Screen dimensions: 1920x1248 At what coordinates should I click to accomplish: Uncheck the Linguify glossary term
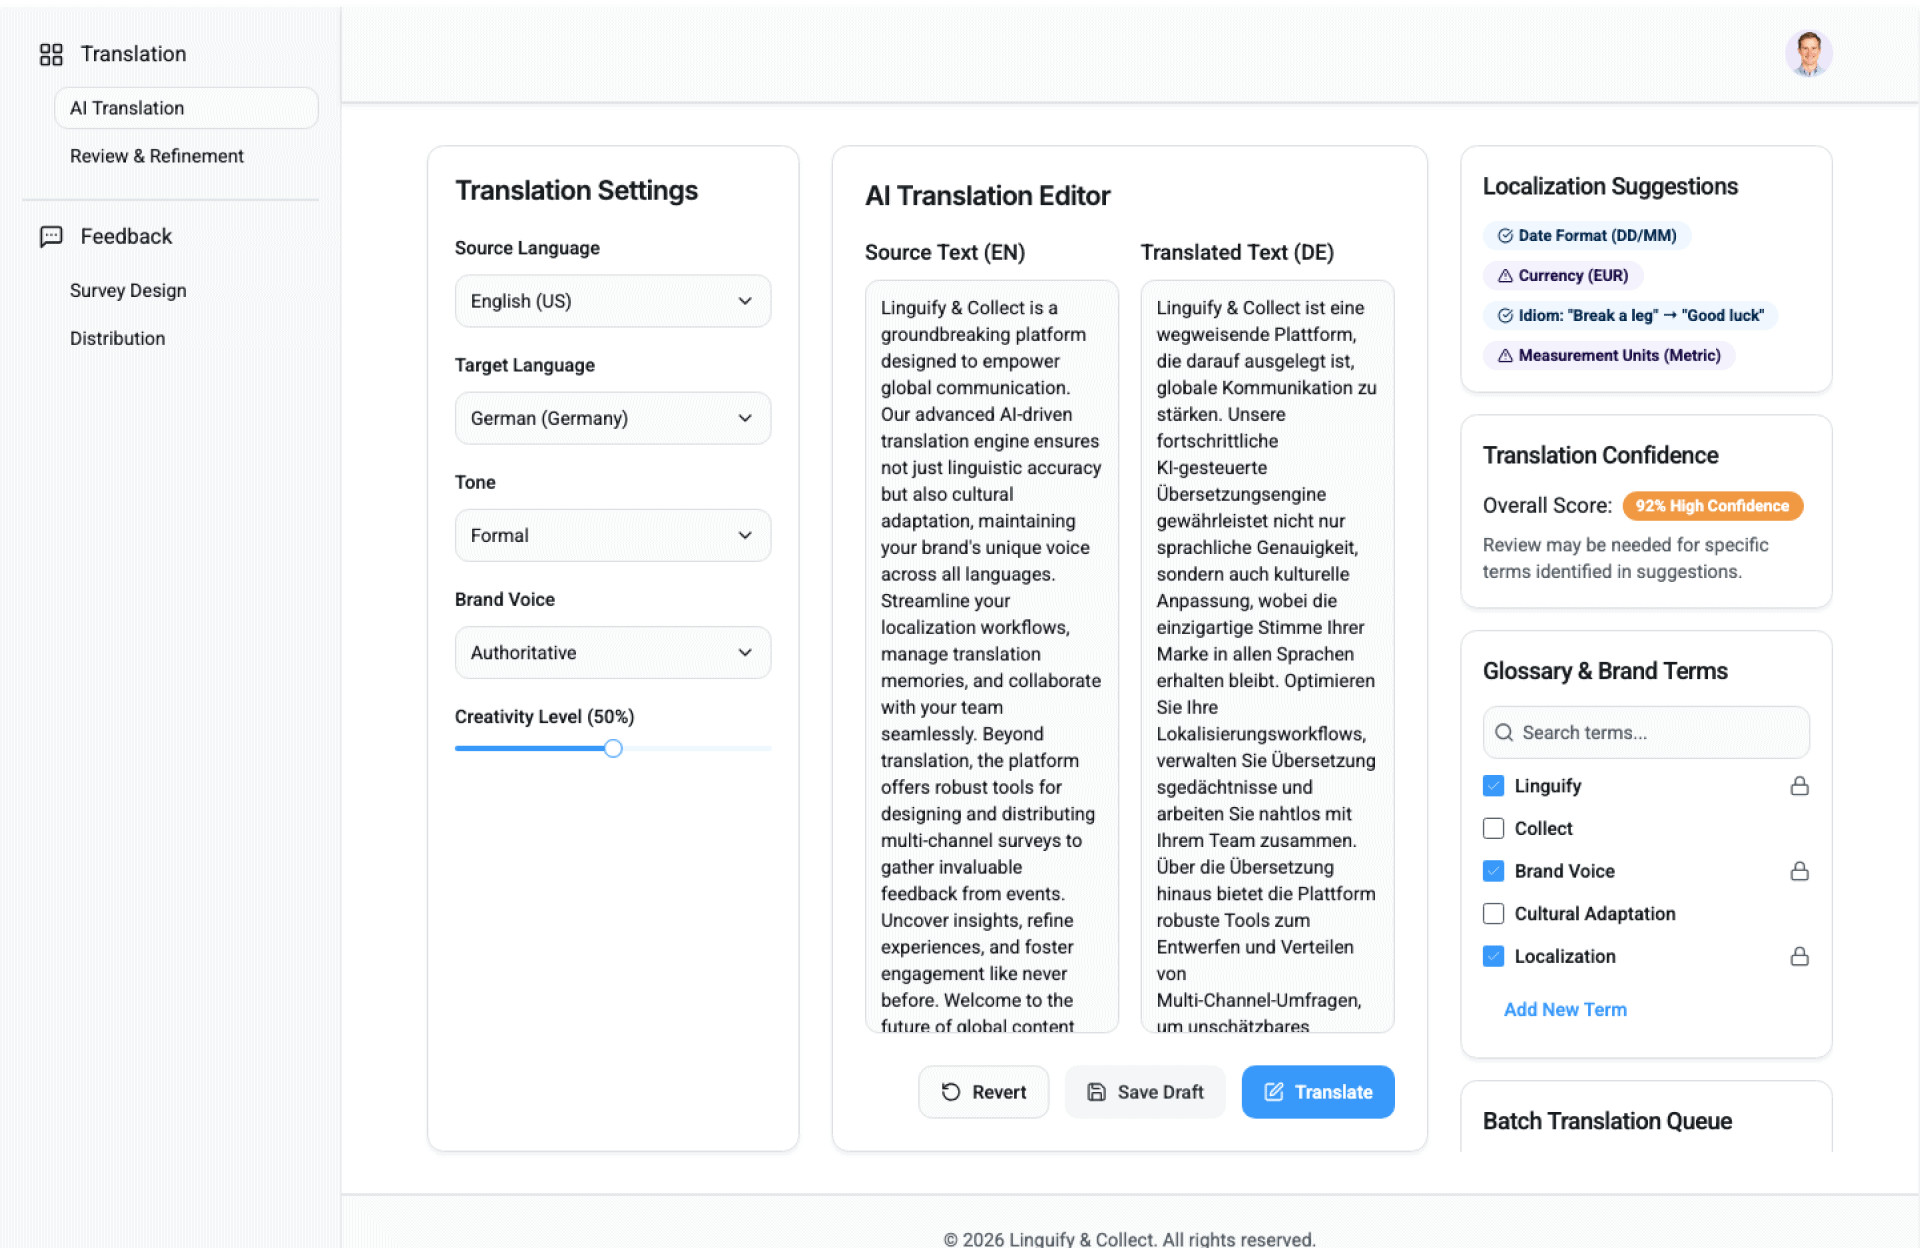click(1493, 786)
